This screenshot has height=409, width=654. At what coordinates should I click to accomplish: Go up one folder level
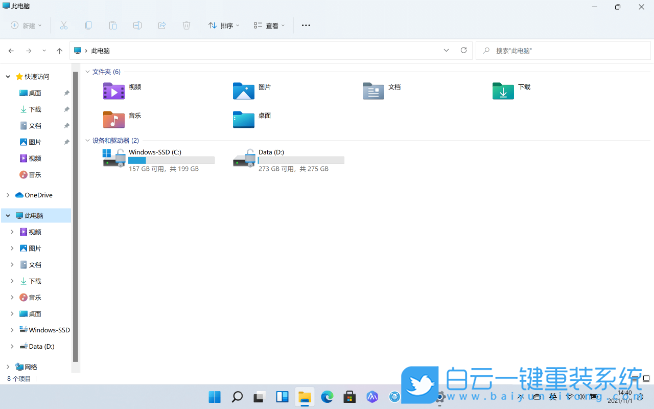click(x=59, y=50)
